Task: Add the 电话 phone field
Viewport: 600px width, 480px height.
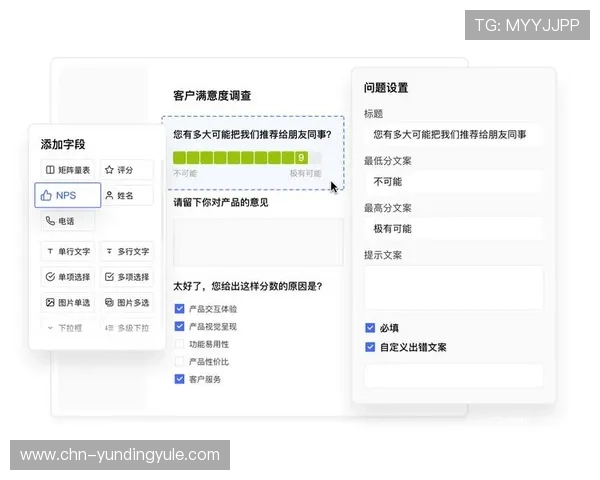Action: [67, 221]
